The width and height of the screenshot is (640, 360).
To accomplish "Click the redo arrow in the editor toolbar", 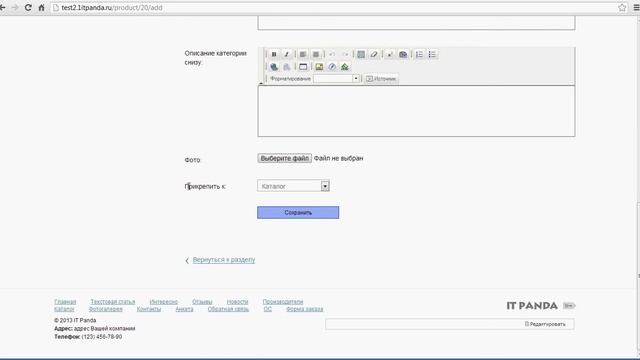I will point(345,54).
